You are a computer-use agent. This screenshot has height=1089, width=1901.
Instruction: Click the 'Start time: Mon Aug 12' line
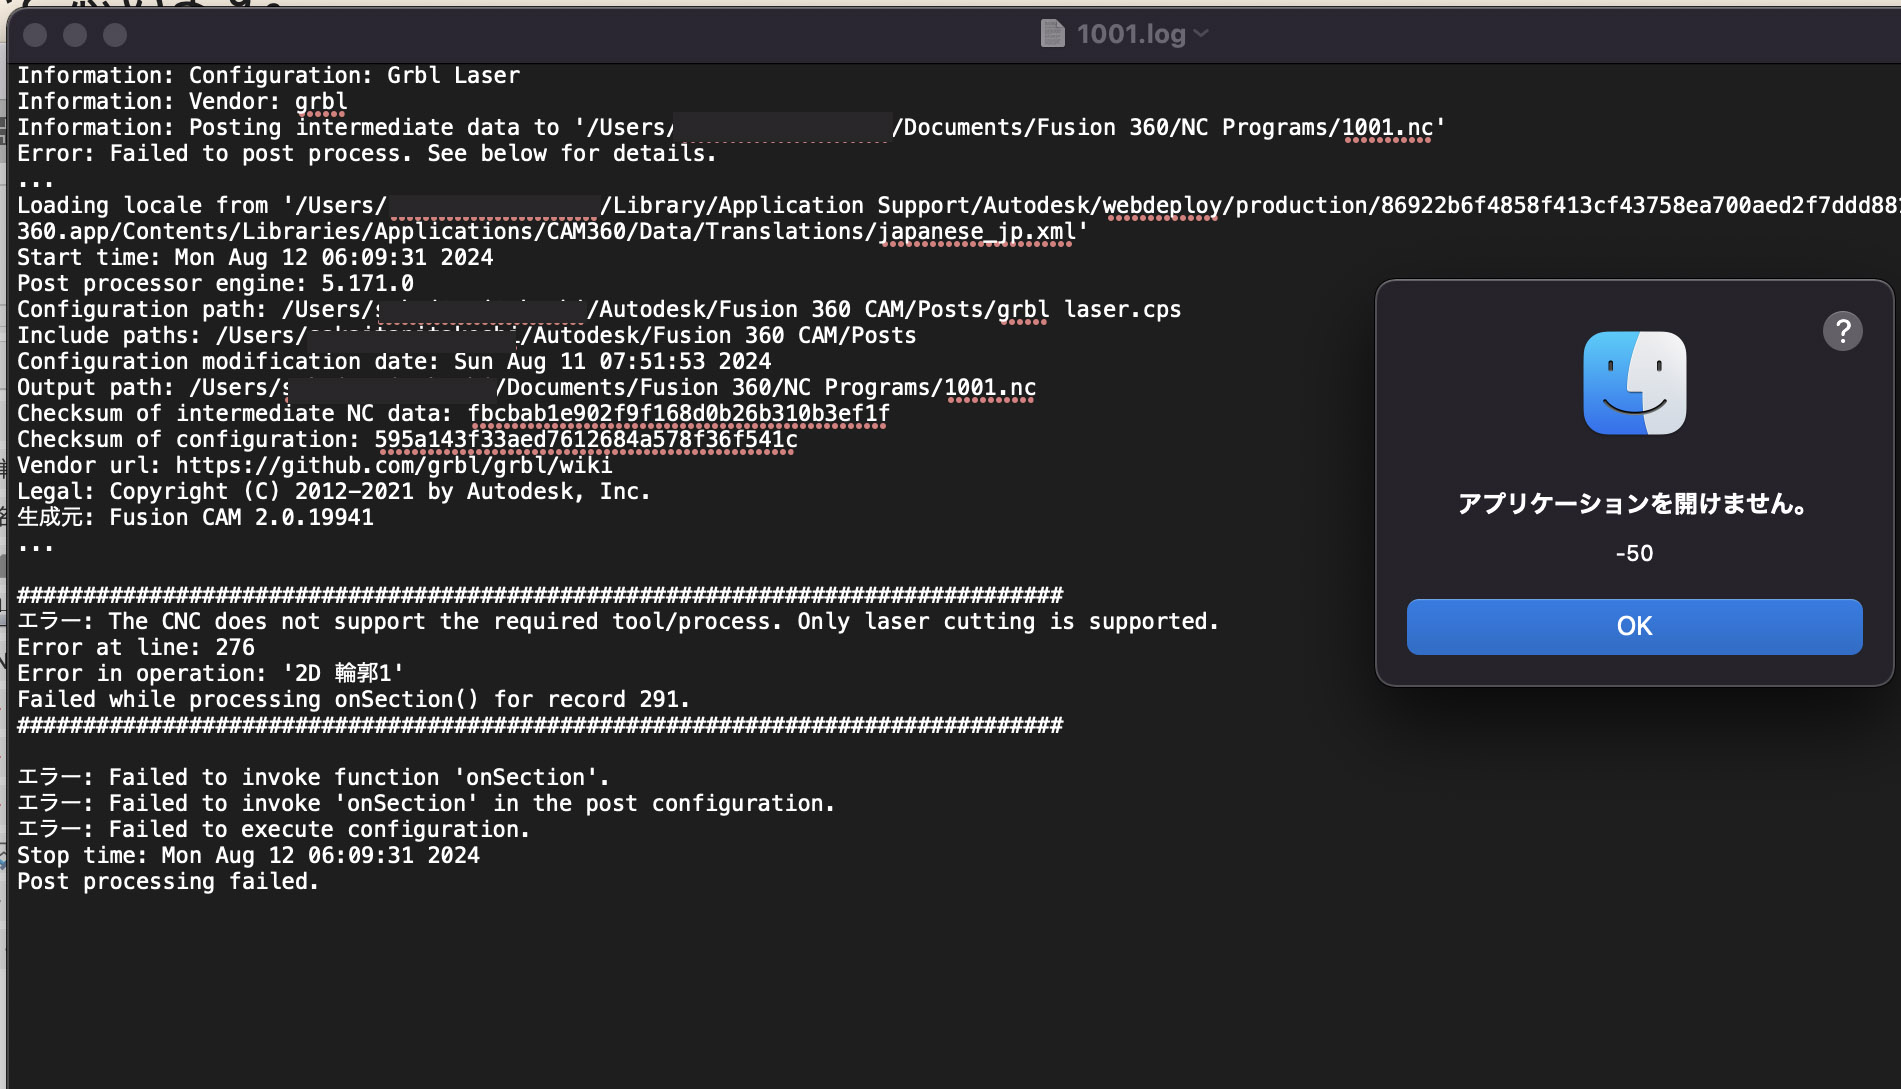pos(255,257)
